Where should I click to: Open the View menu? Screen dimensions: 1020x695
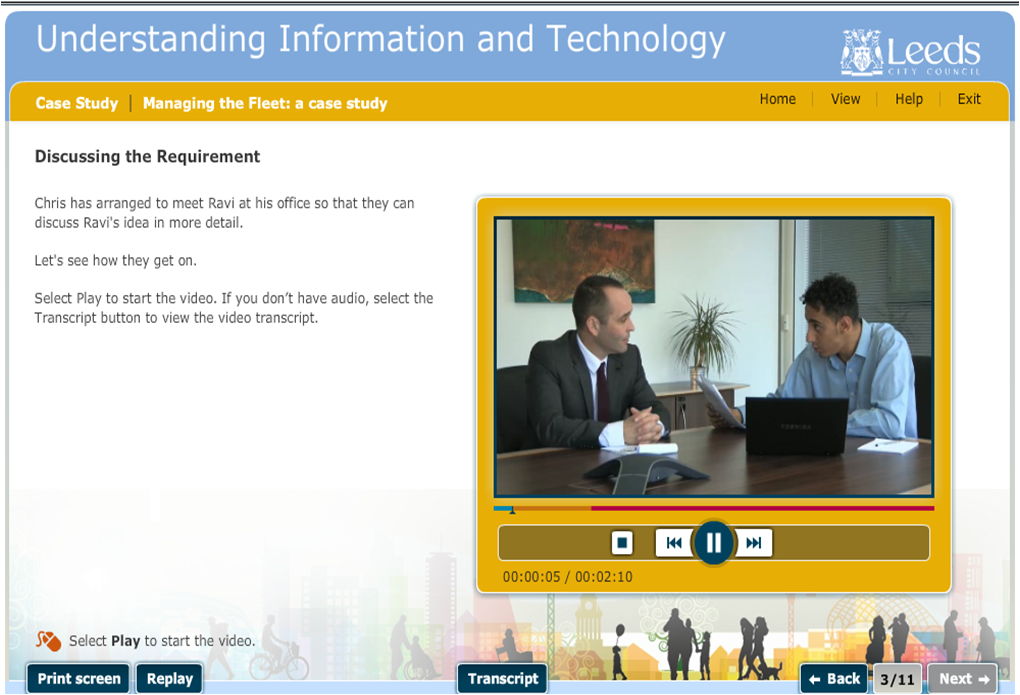tap(845, 99)
